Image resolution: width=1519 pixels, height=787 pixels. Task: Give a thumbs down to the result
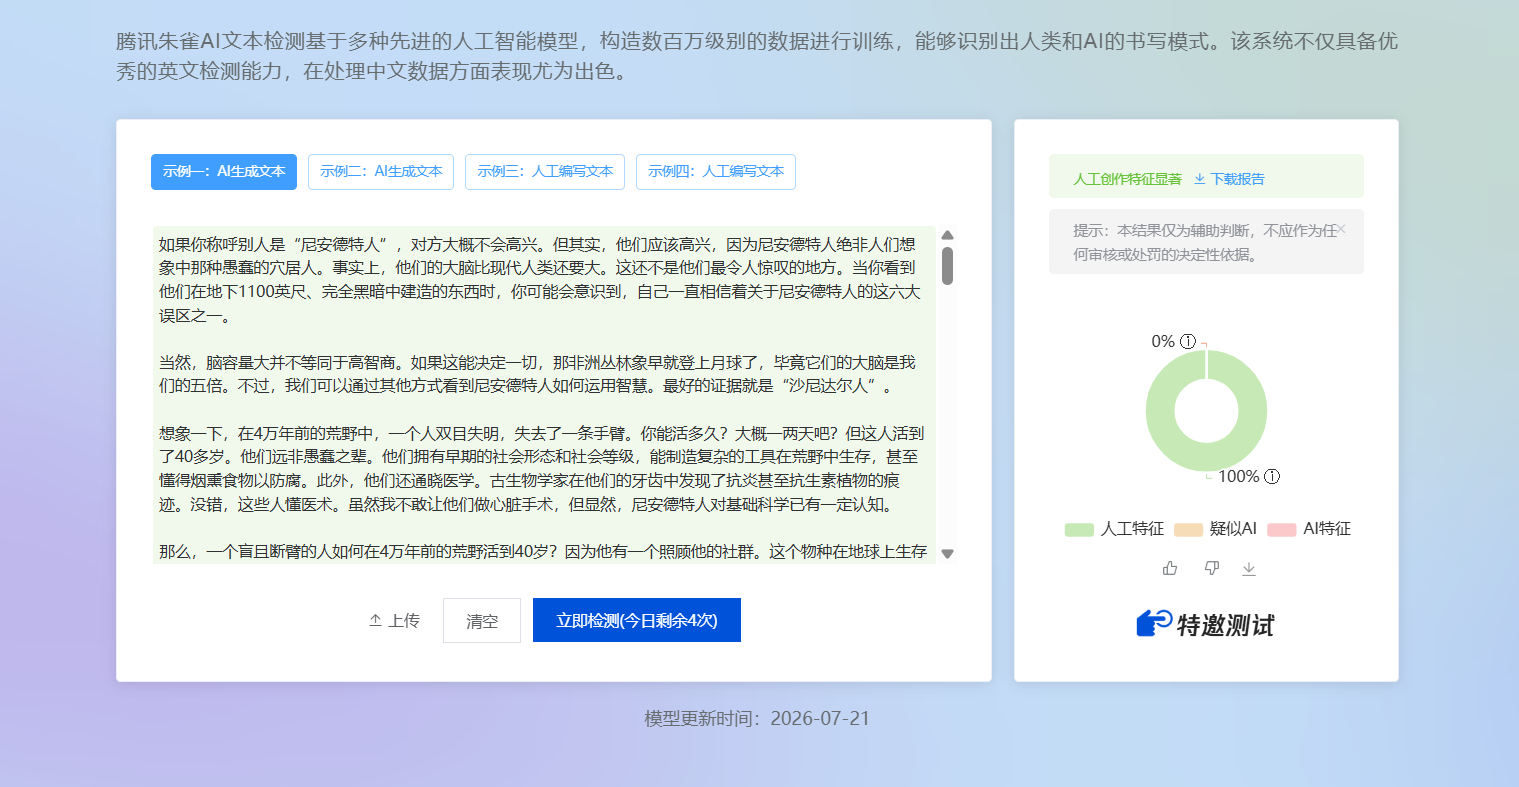click(1211, 569)
